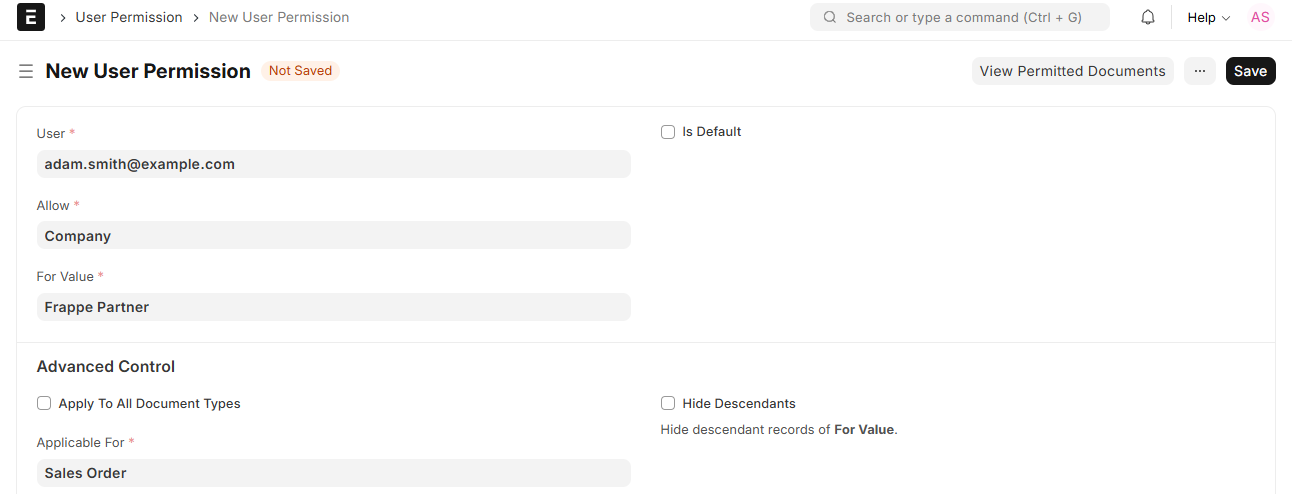Enable the Is Default checkbox

[668, 132]
